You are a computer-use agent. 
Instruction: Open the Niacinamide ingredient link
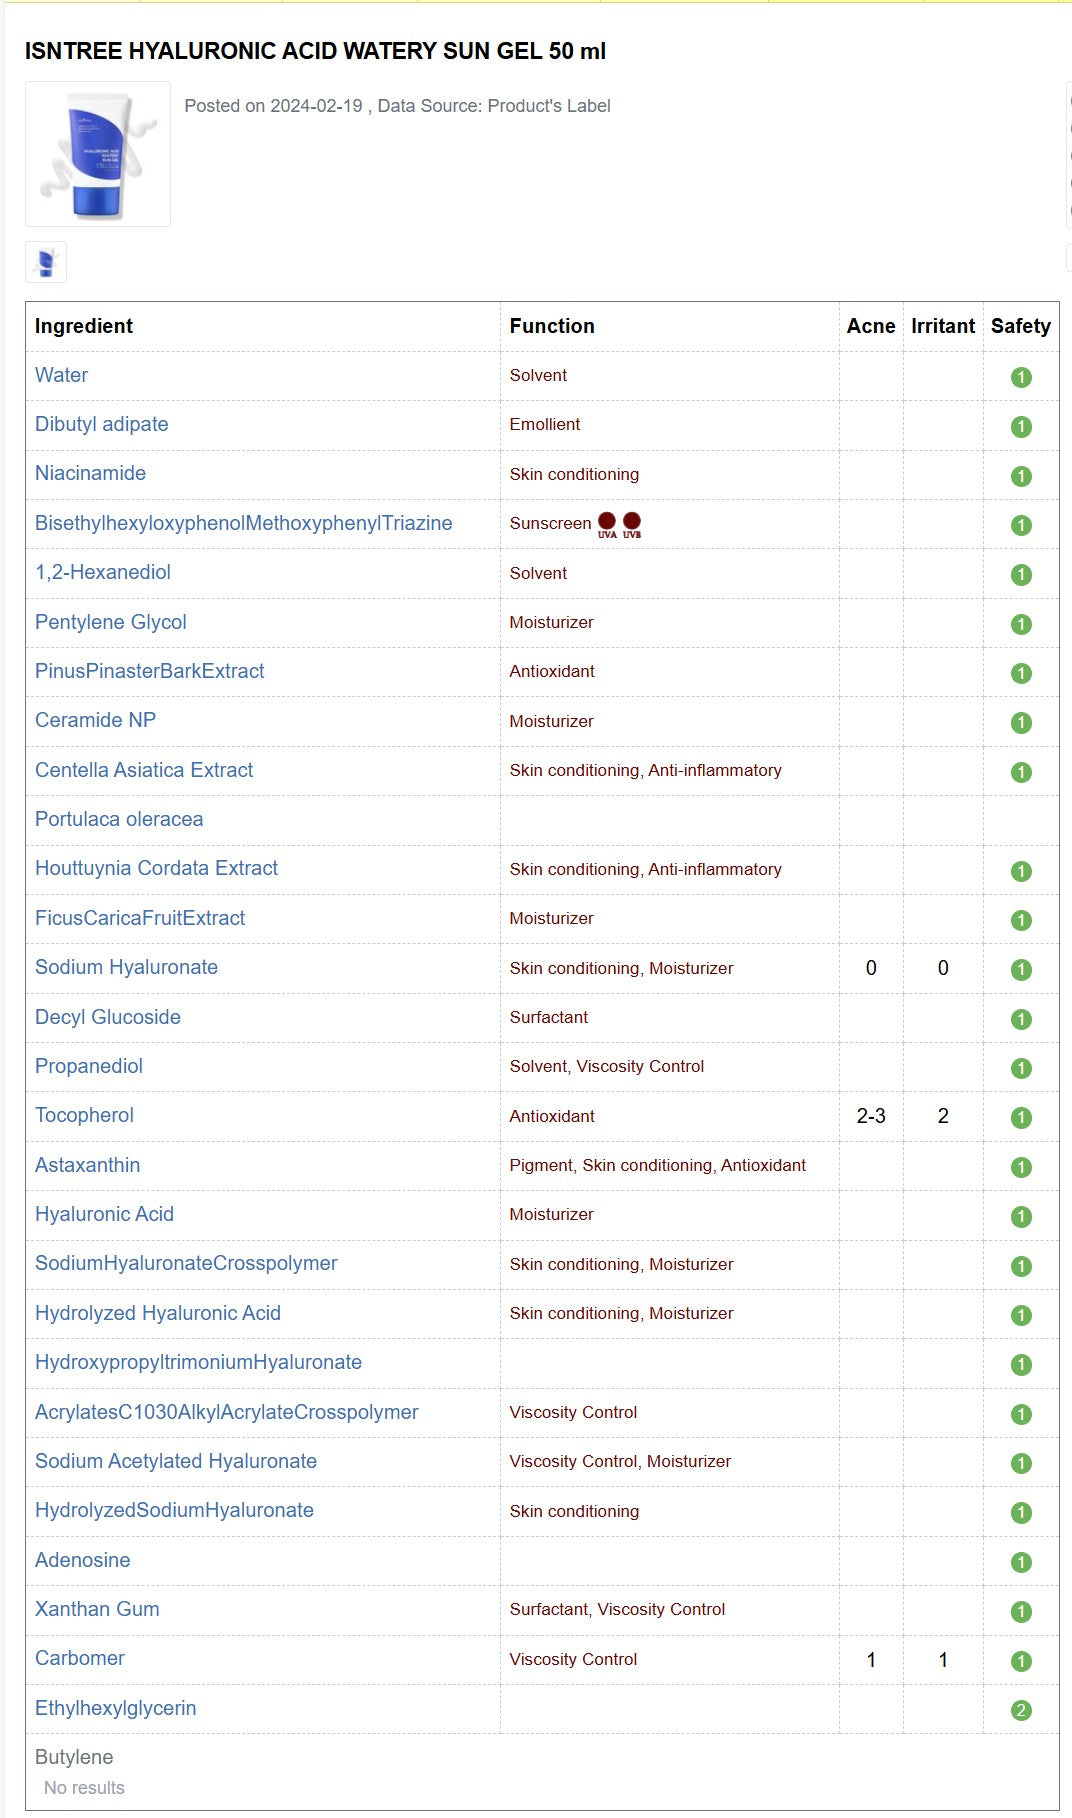point(90,473)
